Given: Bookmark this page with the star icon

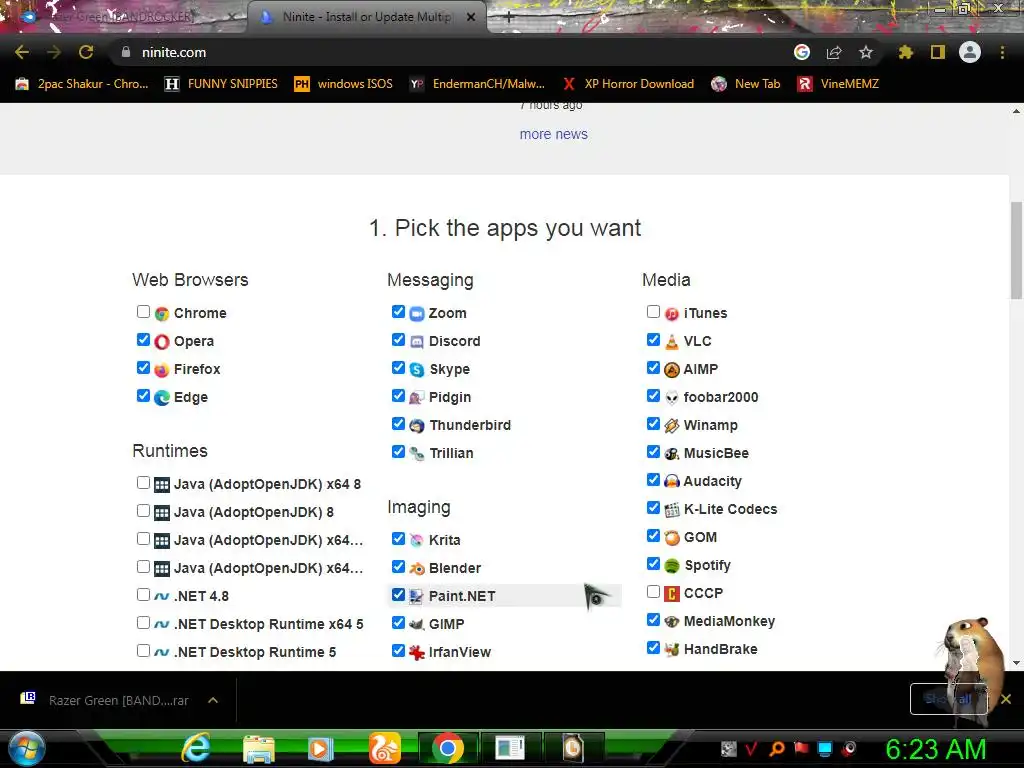Looking at the screenshot, I should (x=866, y=52).
